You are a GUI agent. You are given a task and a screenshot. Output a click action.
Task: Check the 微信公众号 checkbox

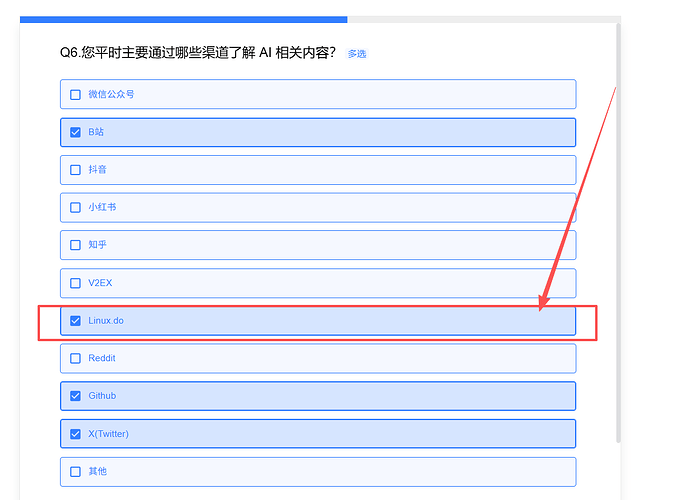[75, 95]
